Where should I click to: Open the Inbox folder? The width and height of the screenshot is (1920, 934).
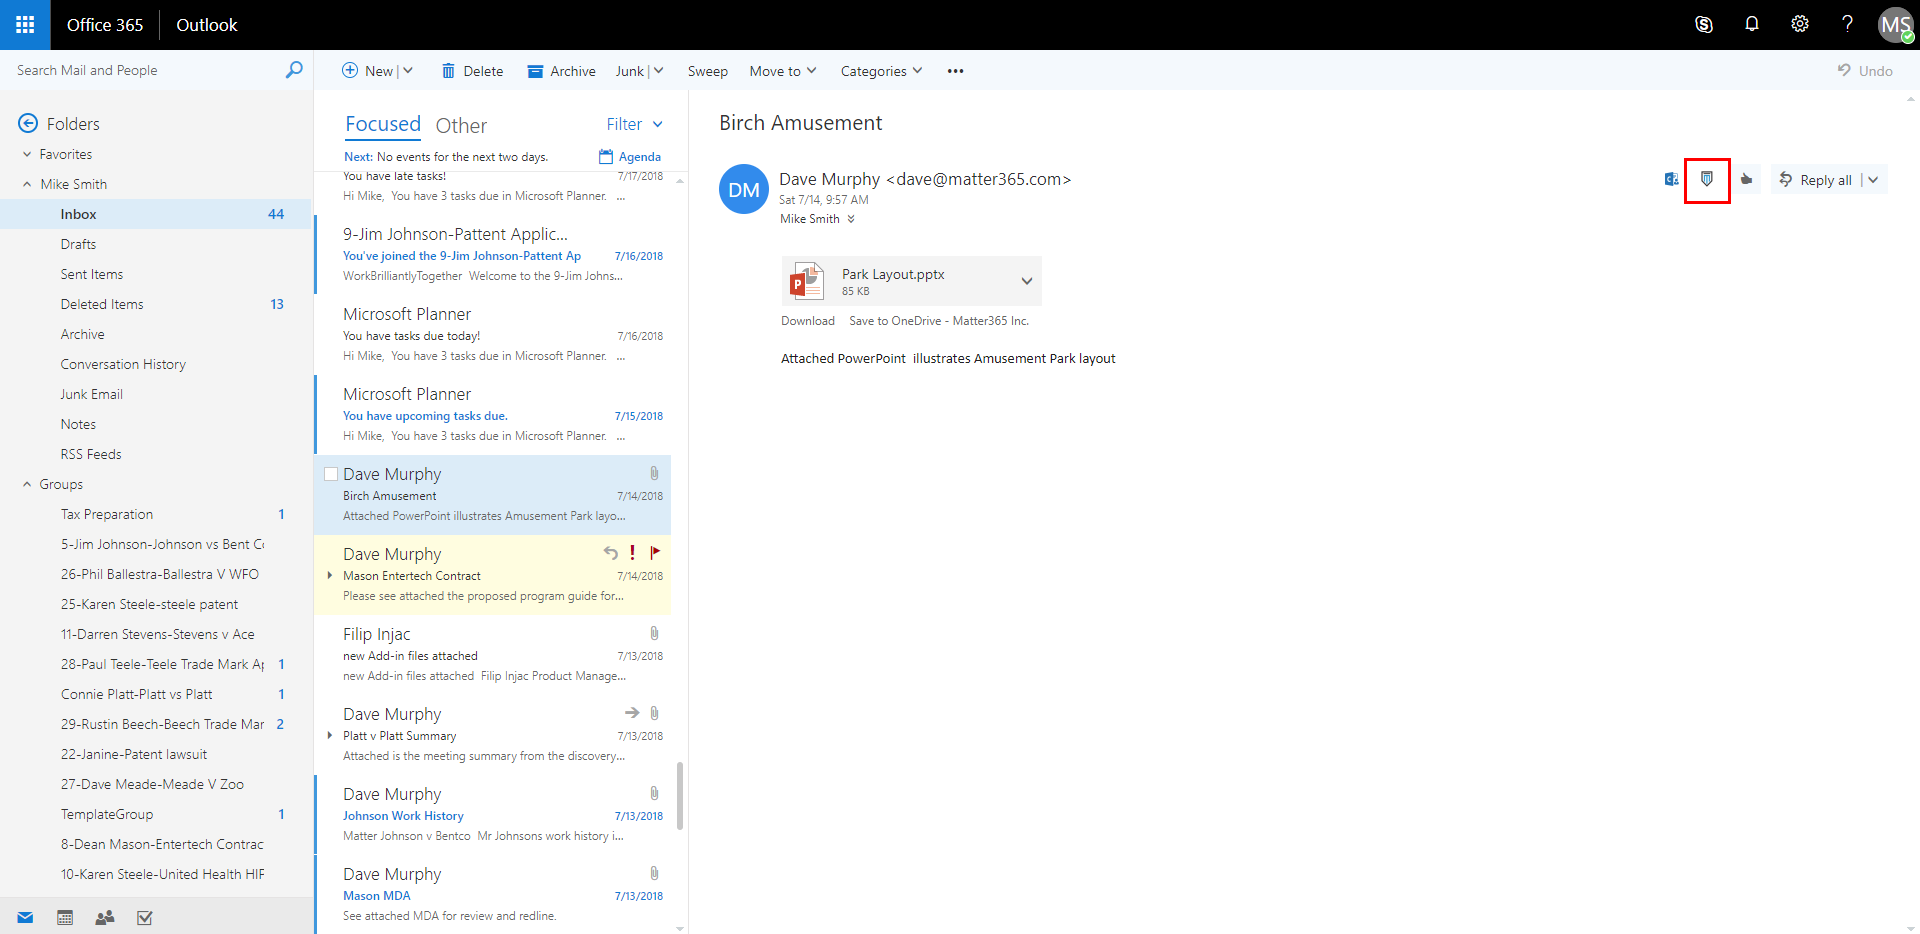pos(156,214)
